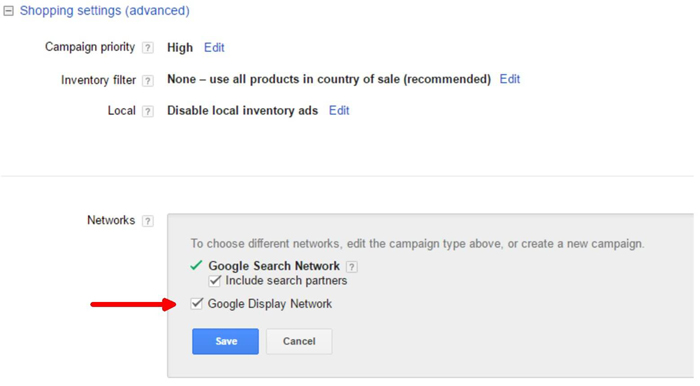
Task: Open help icon beside Inventory filter
Action: pos(148,81)
